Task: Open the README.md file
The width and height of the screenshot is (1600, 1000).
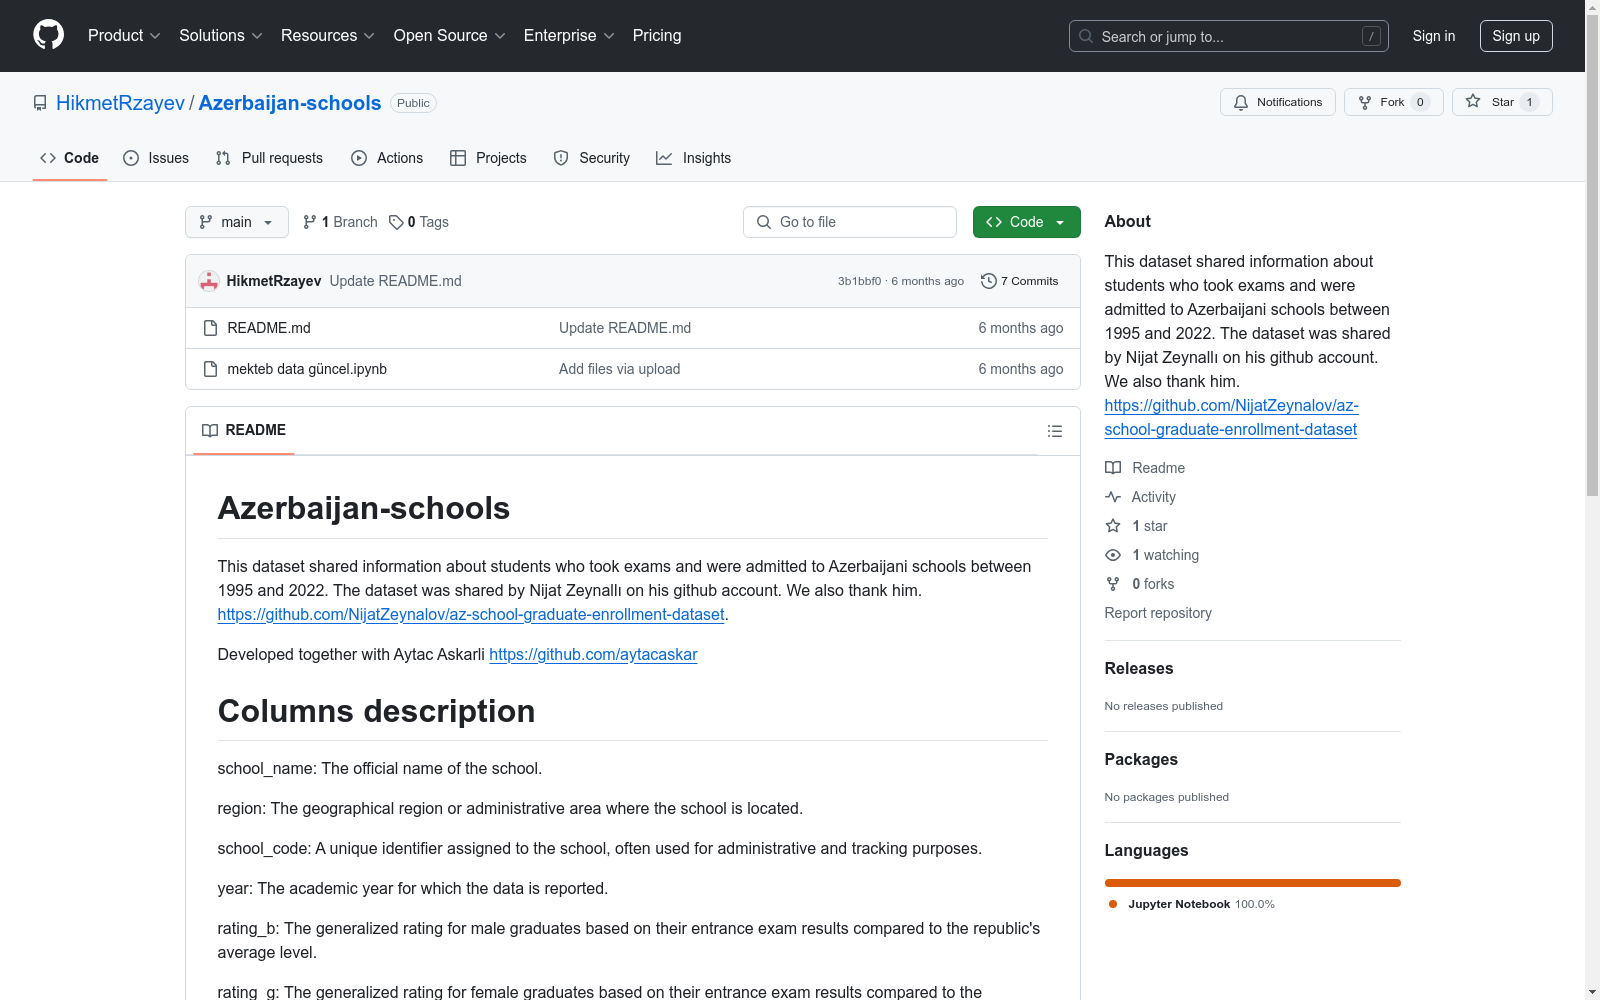Action: [269, 328]
